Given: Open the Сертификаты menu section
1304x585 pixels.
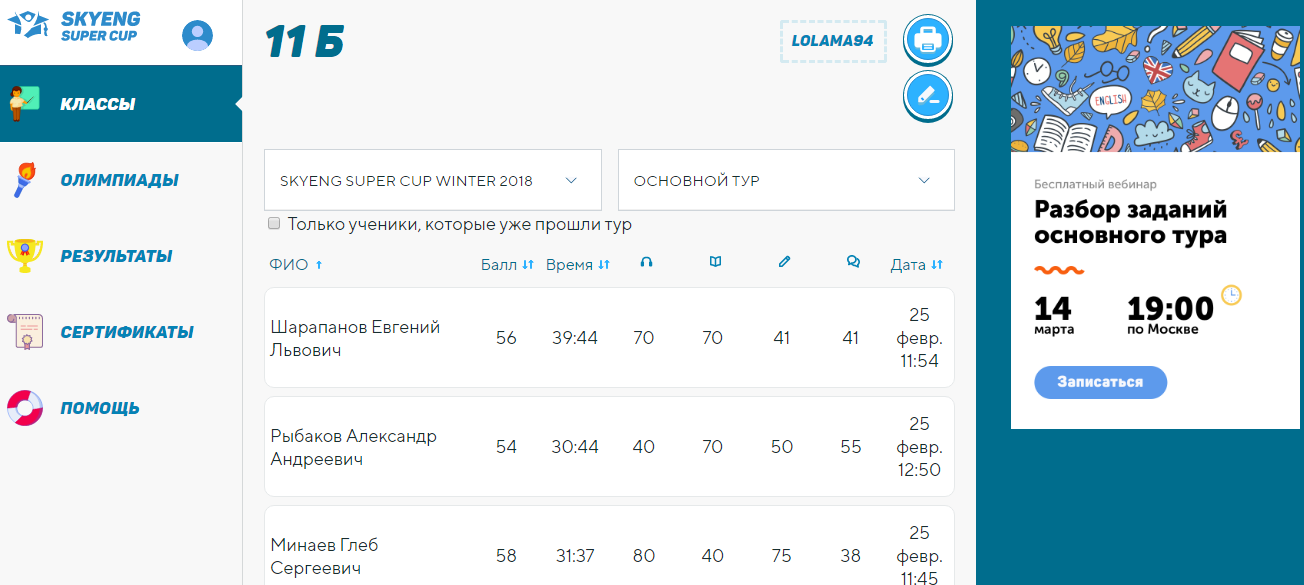Looking at the screenshot, I should (x=121, y=332).
